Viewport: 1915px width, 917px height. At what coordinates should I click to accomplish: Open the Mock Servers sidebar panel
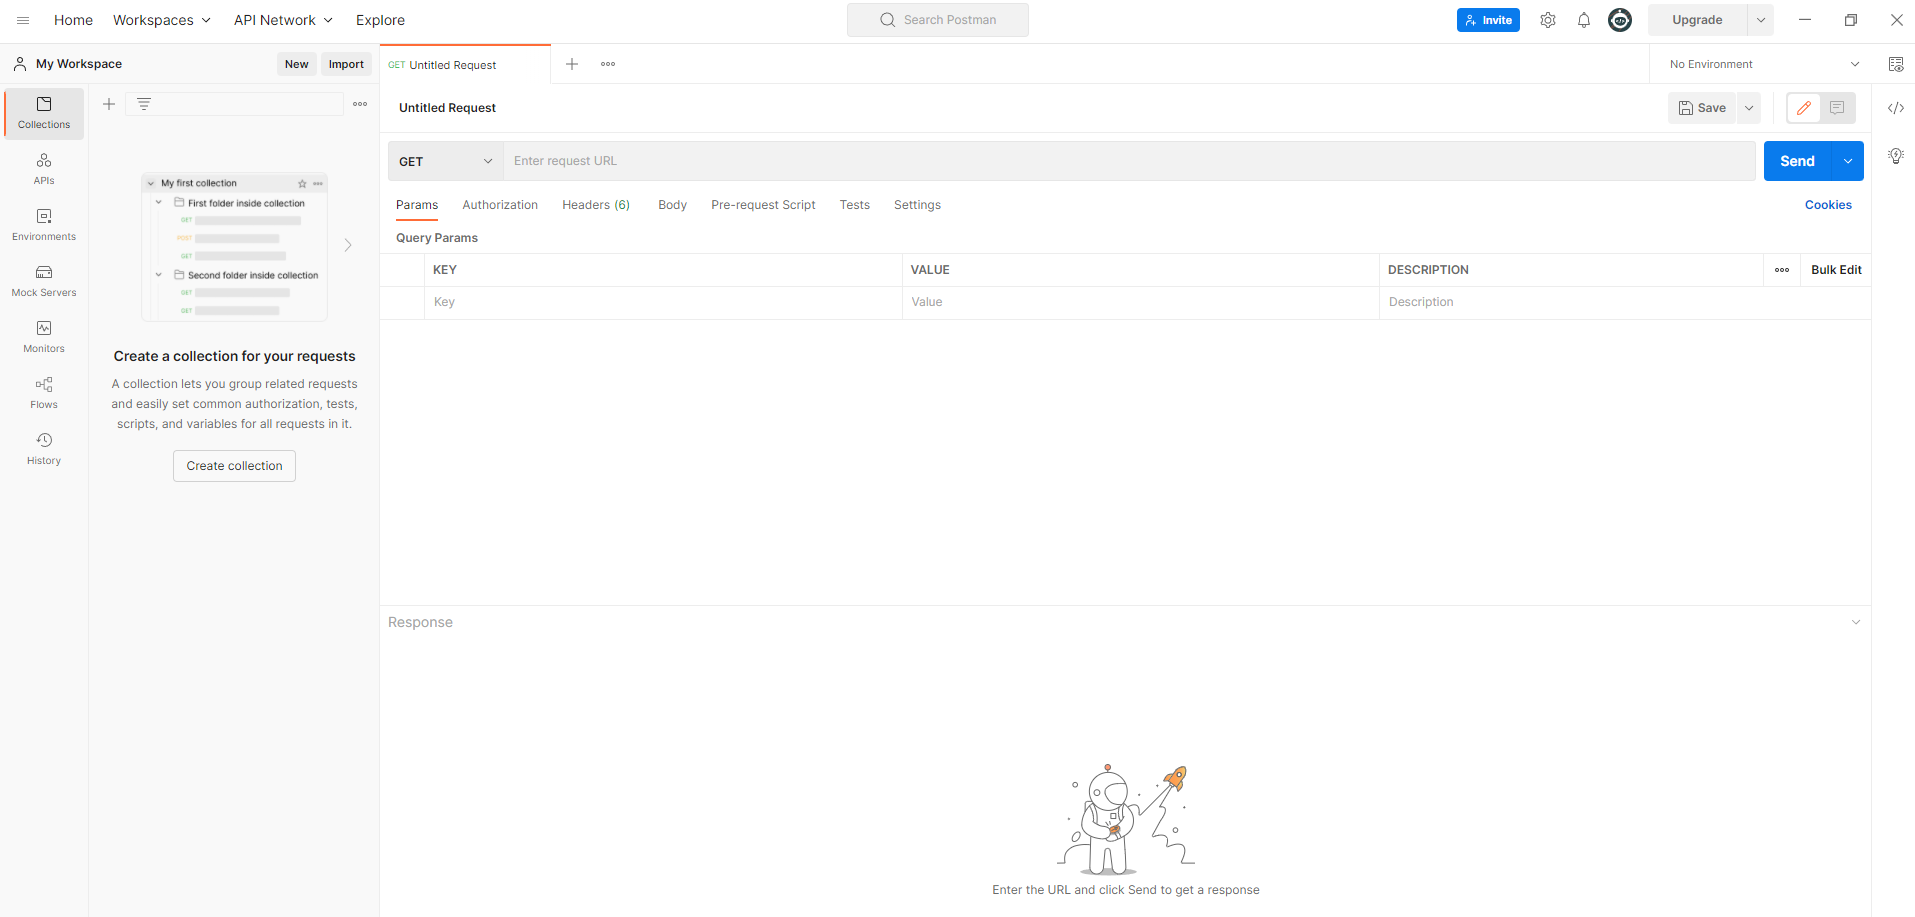point(44,281)
